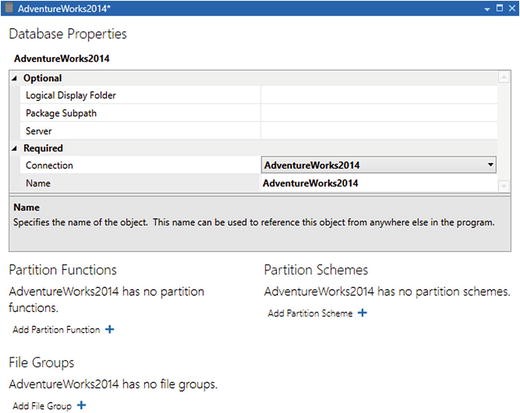Viewport: 520px width, 413px height.
Task: Click the Database Properties heading
Action: click(x=68, y=34)
